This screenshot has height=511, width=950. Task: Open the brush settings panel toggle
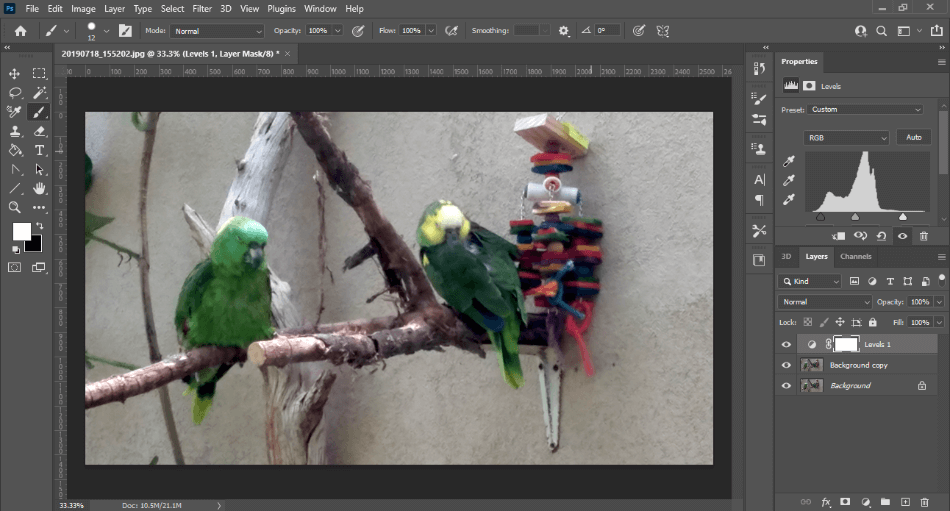(x=125, y=31)
